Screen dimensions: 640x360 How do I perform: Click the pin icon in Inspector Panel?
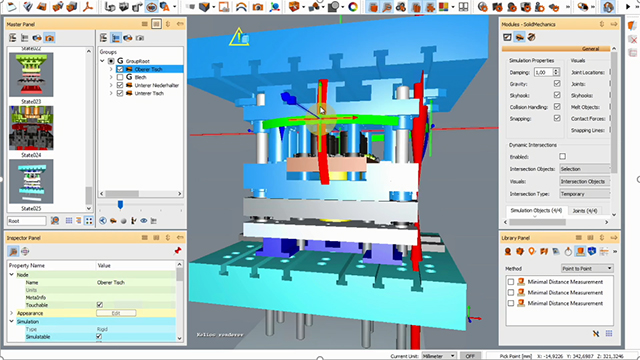tap(177, 251)
